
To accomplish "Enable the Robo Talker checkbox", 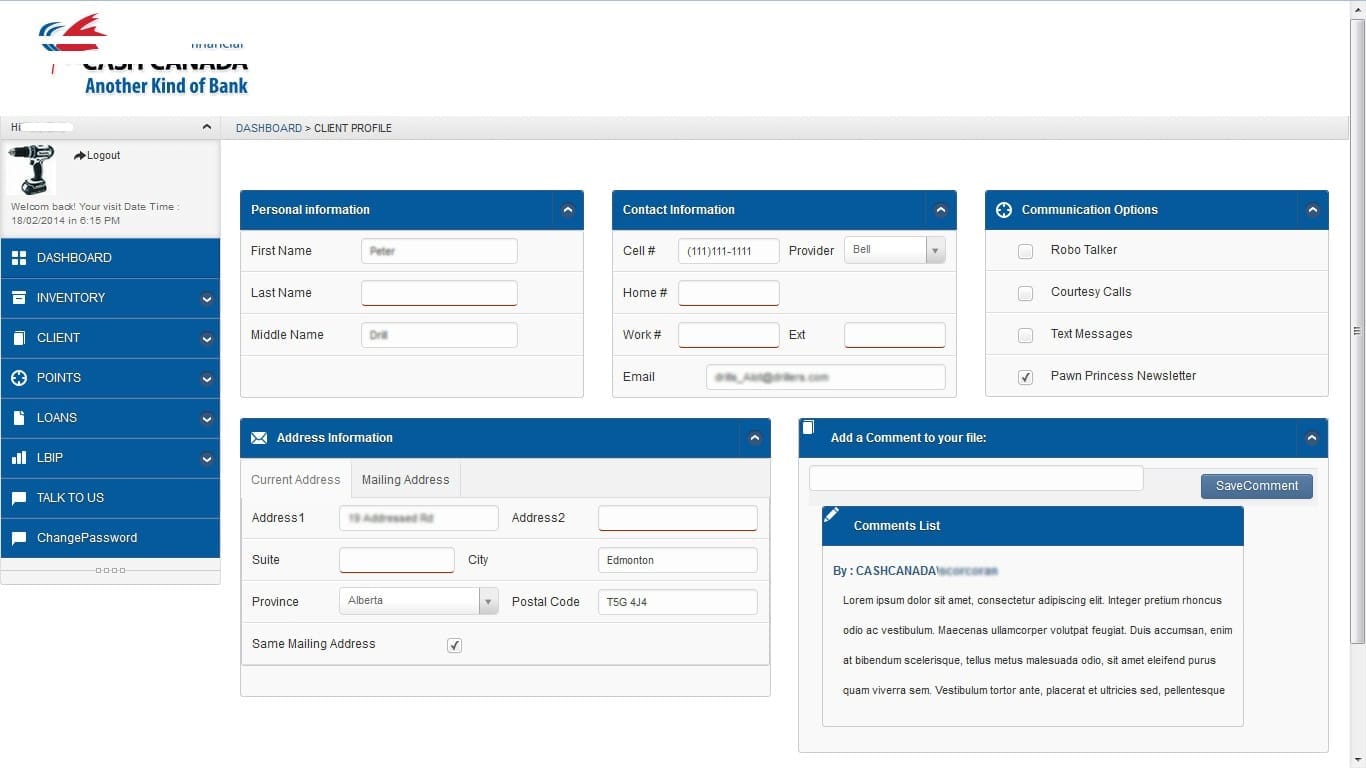I will 1025,252.
